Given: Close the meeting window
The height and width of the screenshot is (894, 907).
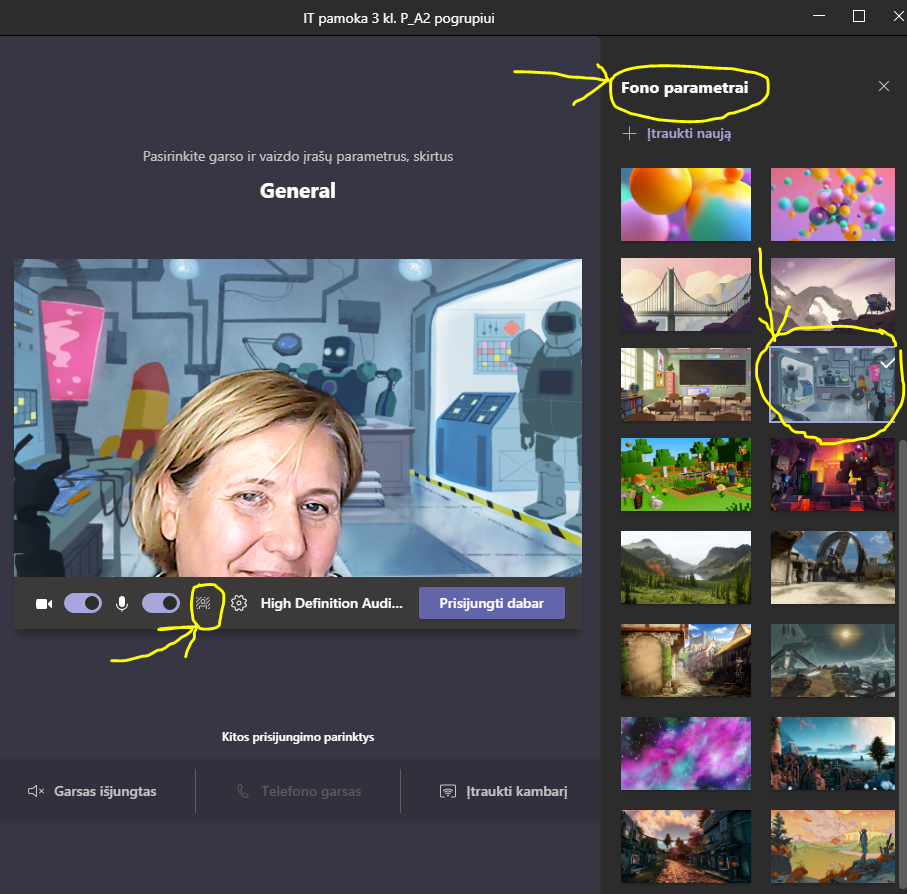Looking at the screenshot, I should coord(898,16).
